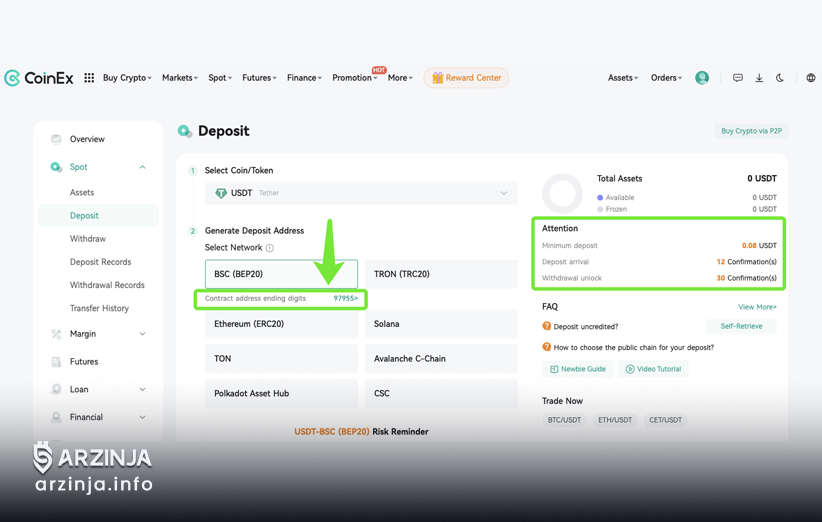
Task: Open the More menu
Action: pyautogui.click(x=400, y=78)
